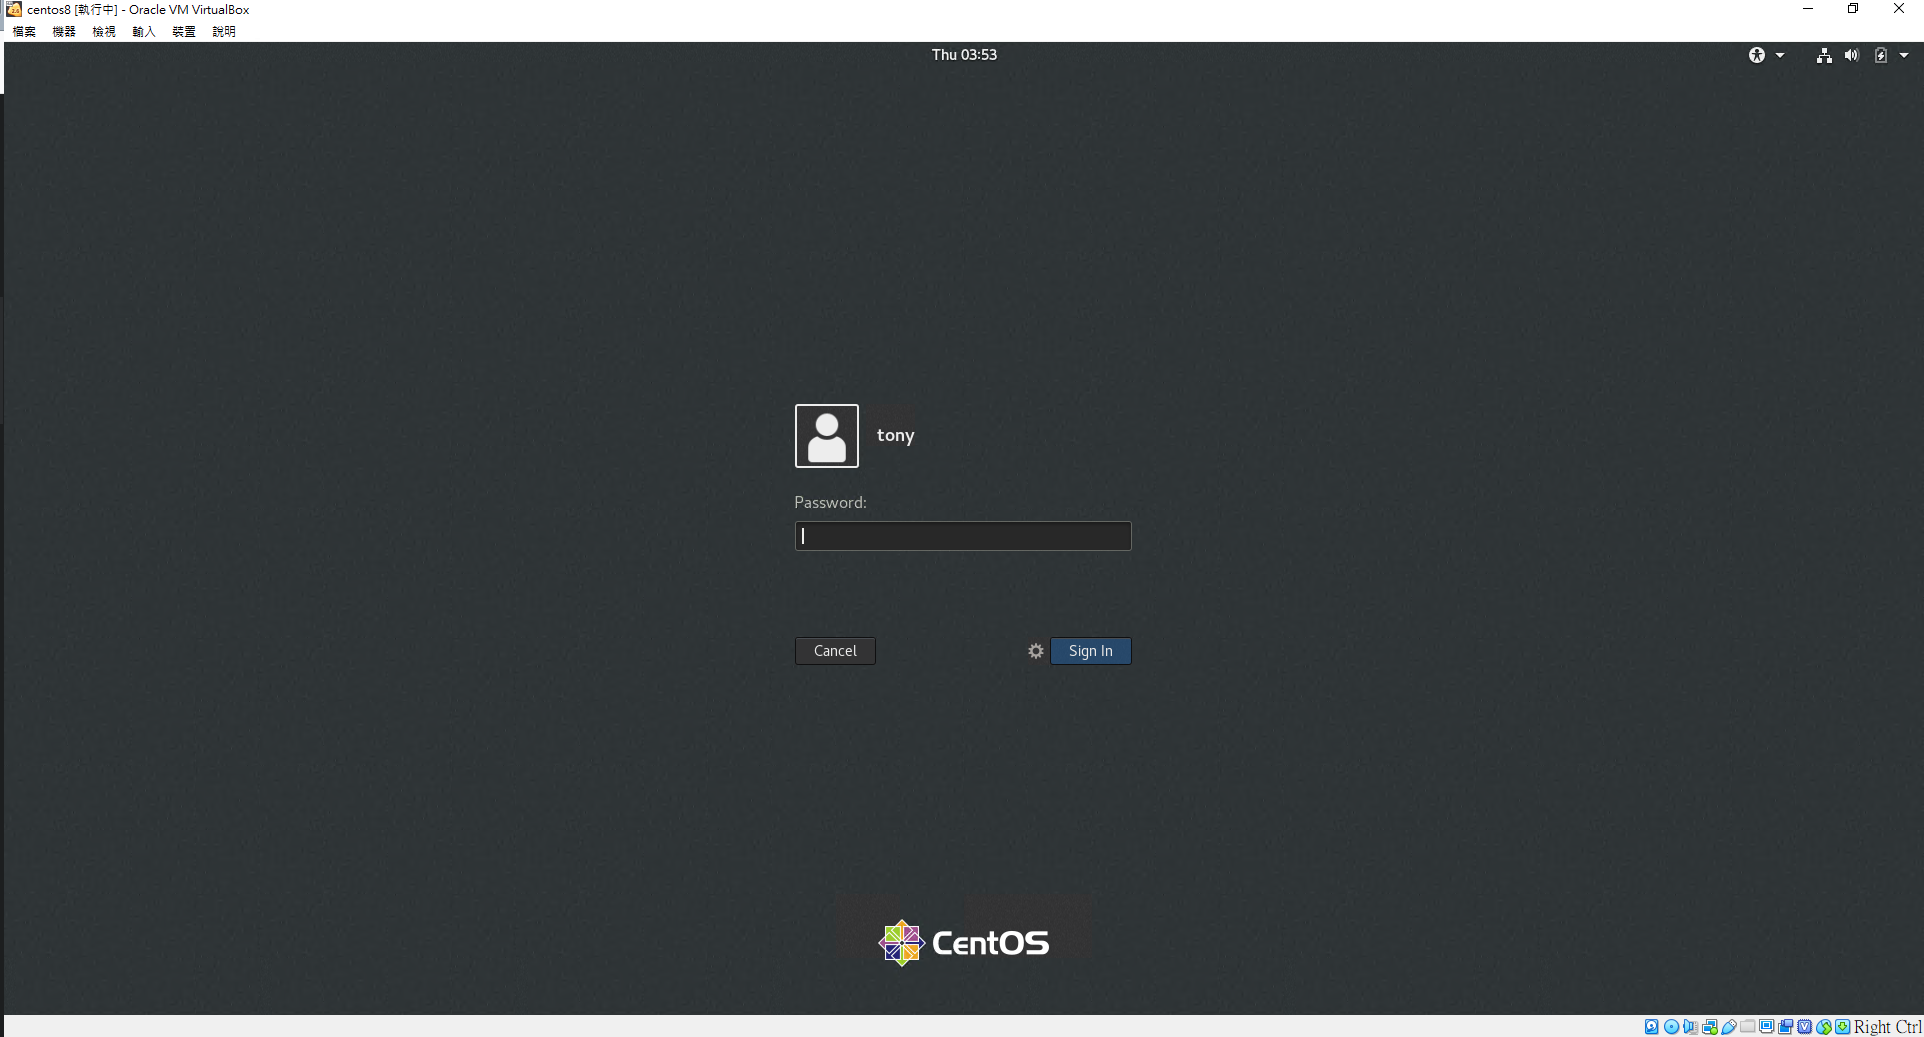Screen dimensions: 1924x1037
Task: Expand accessibility menu dropdown arrow
Action: click(1780, 55)
